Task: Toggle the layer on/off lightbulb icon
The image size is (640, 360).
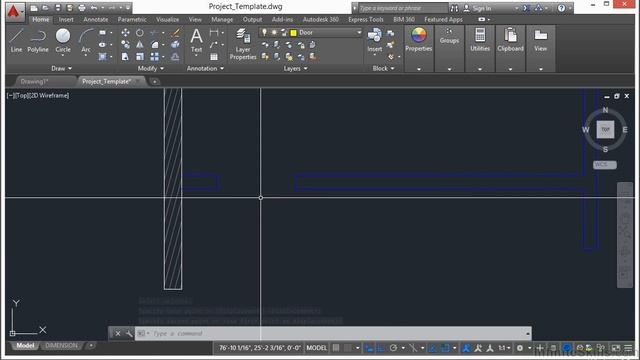Action: [x=264, y=32]
